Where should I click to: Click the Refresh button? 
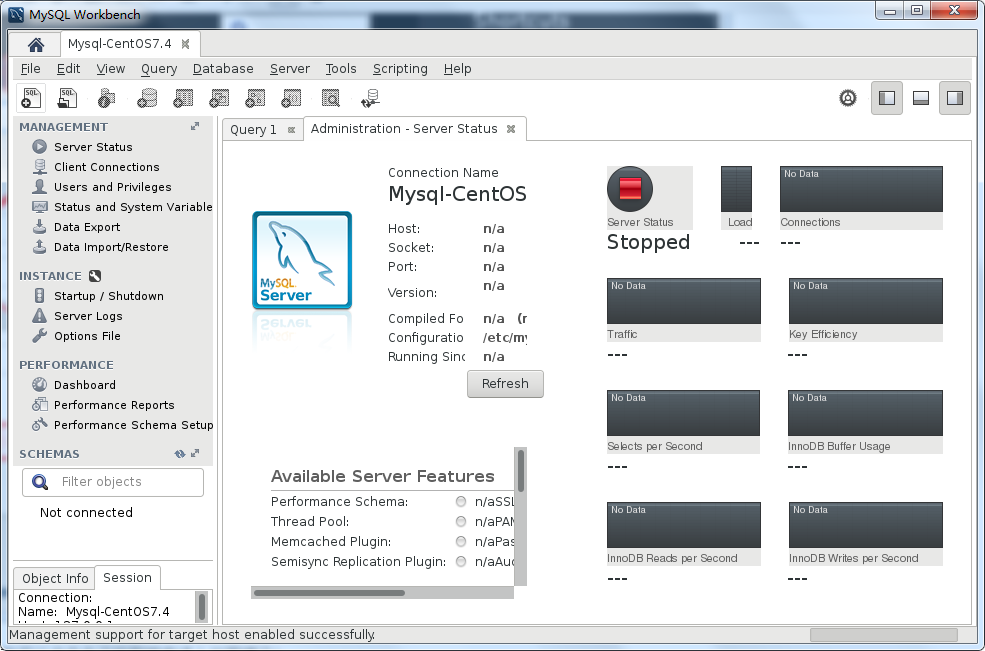pos(505,383)
